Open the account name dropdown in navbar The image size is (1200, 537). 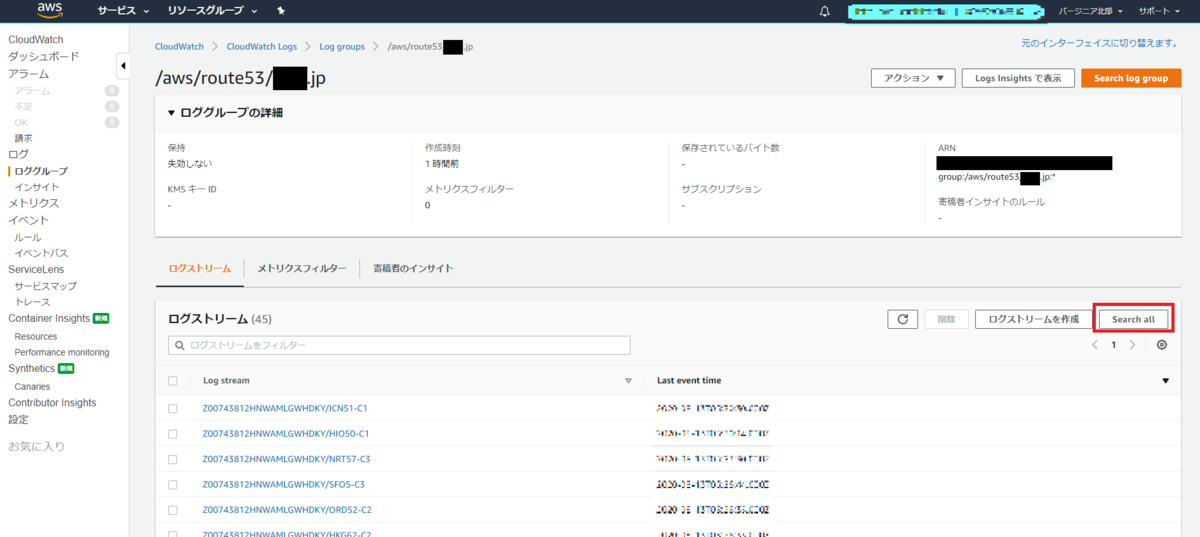click(946, 11)
